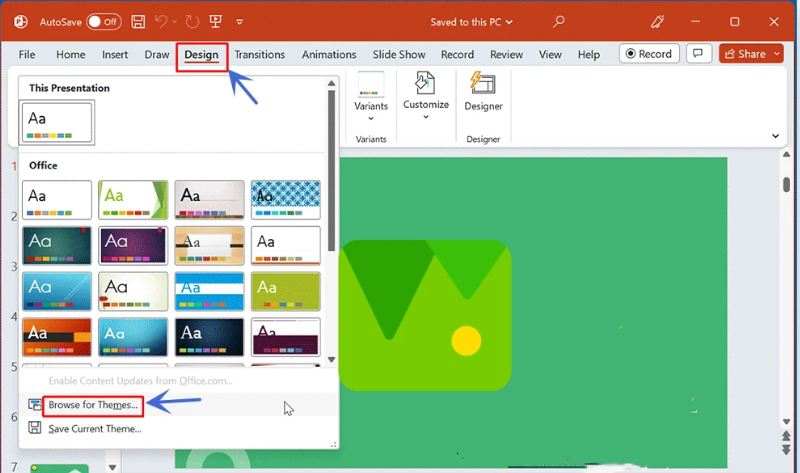Viewport: 800px width, 473px height.
Task: Select the blue and white striped theme
Action: click(x=209, y=291)
